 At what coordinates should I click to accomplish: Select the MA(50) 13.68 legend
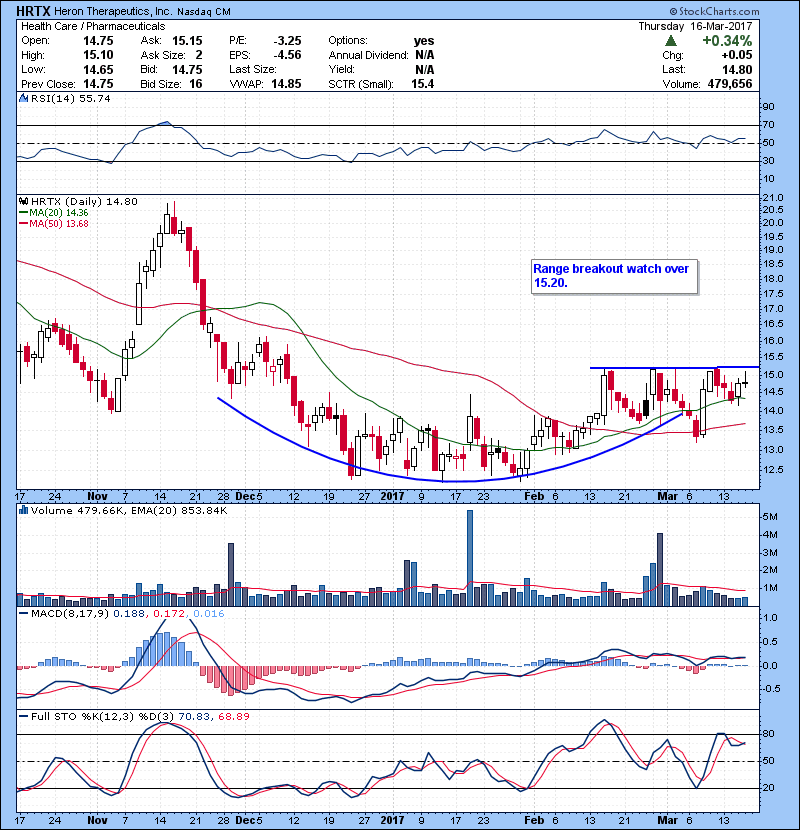click(53, 223)
